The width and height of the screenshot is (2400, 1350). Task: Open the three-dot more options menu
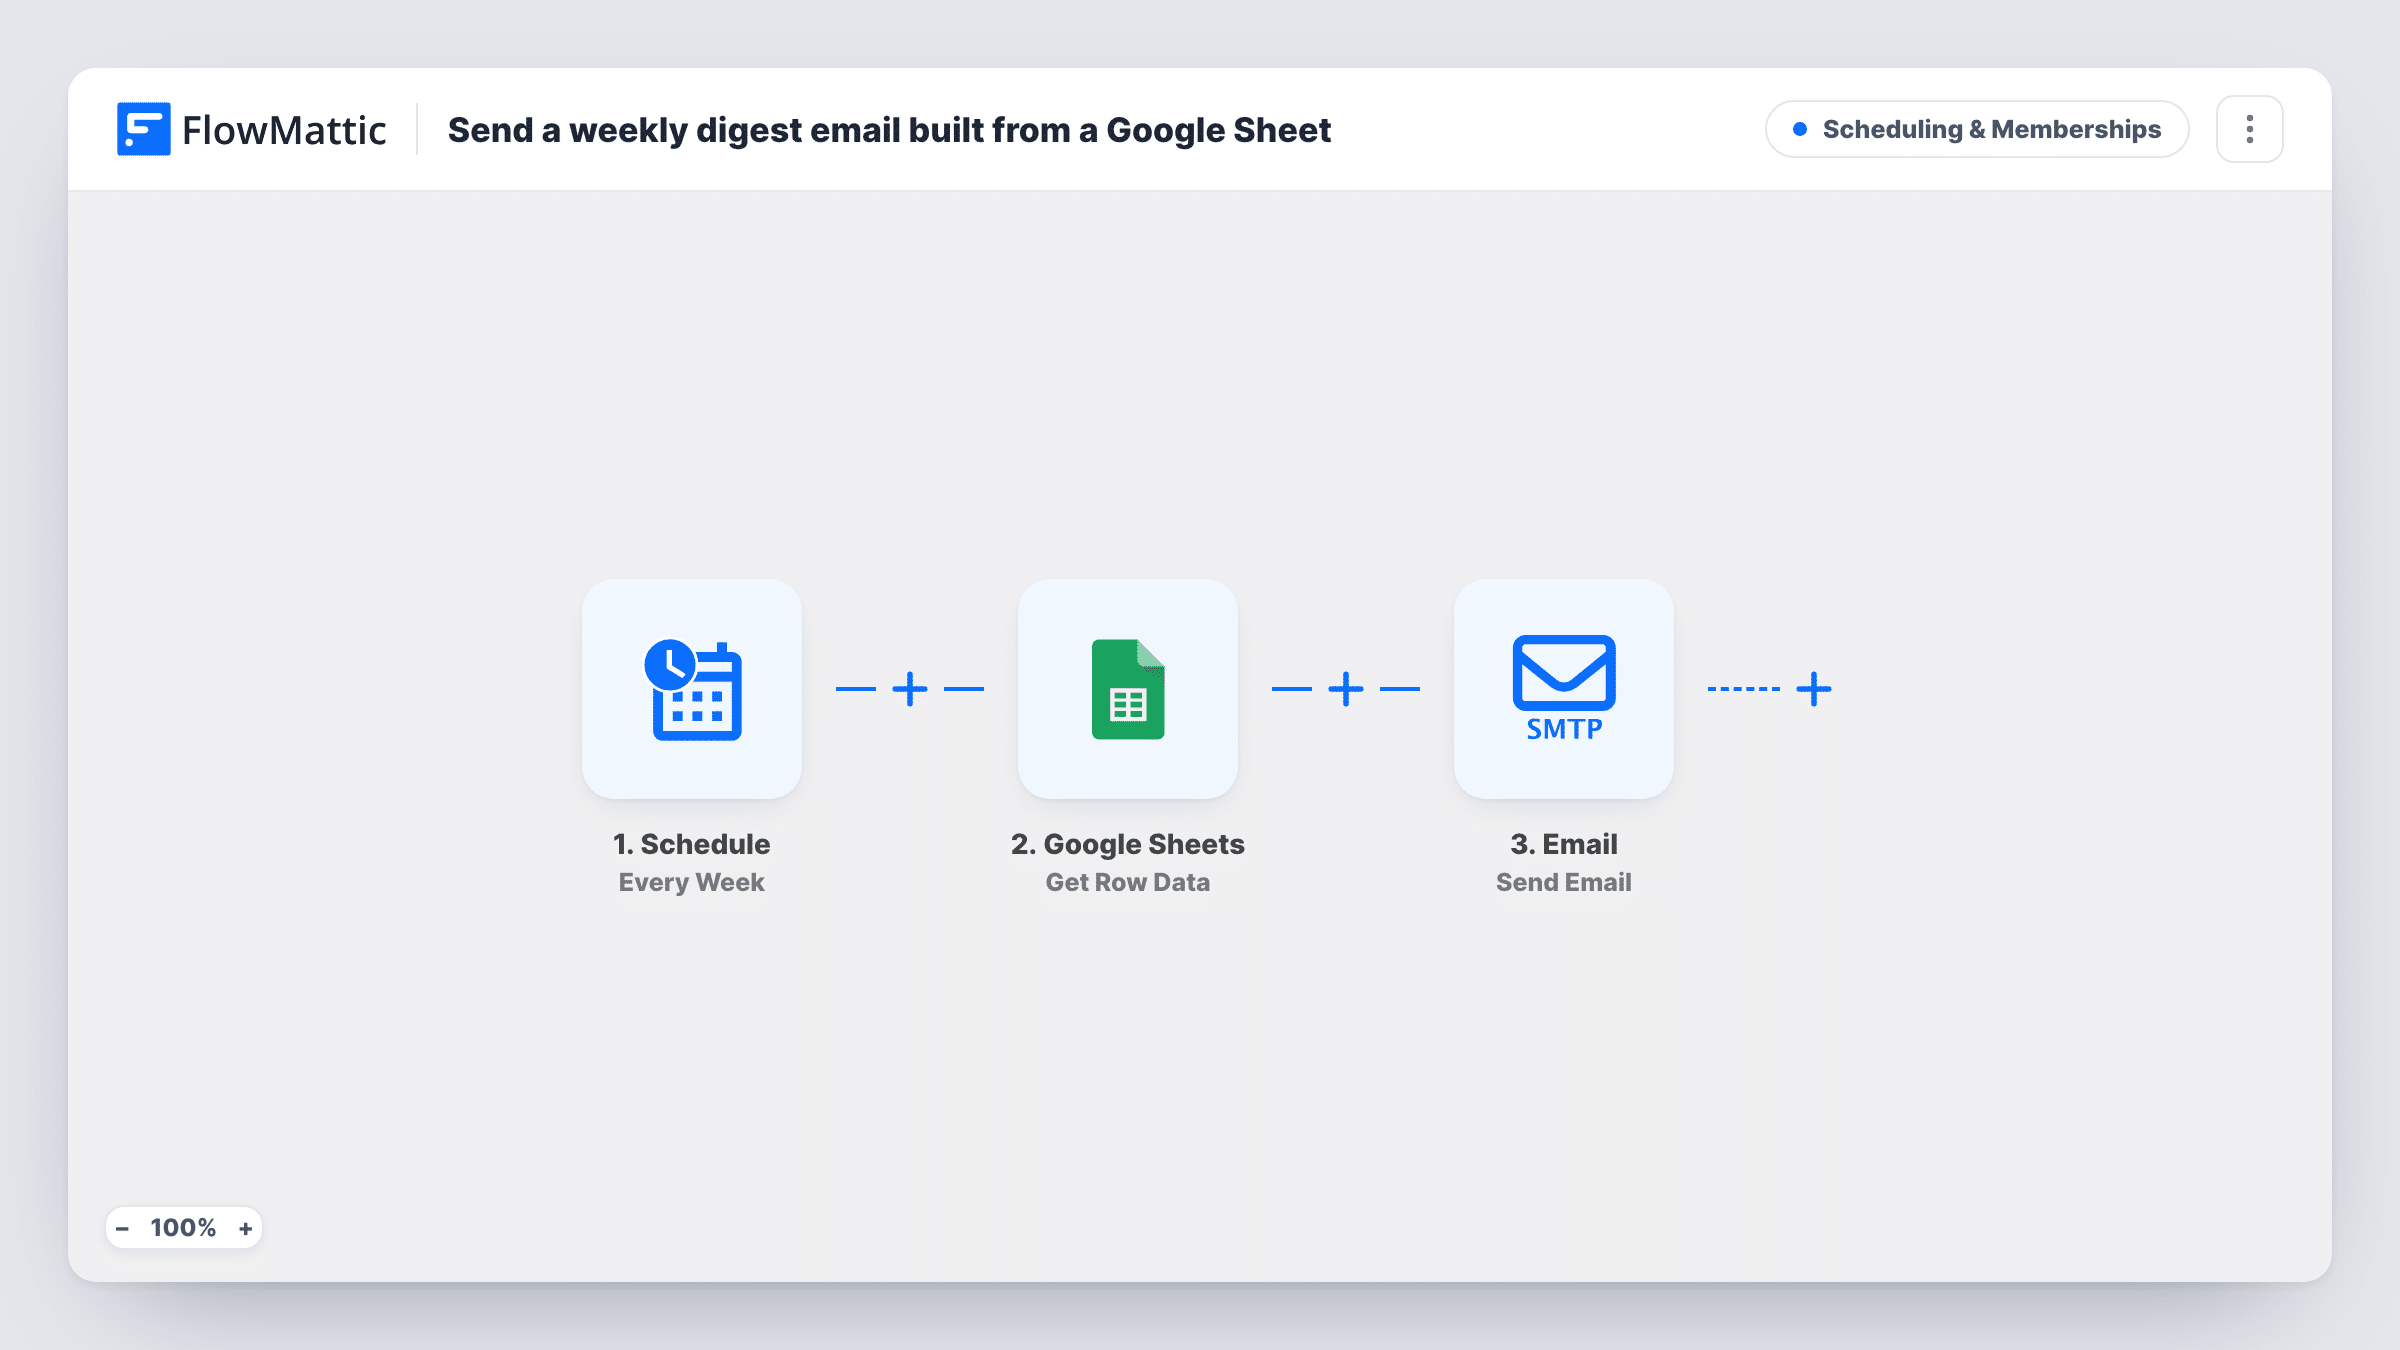(x=2250, y=129)
